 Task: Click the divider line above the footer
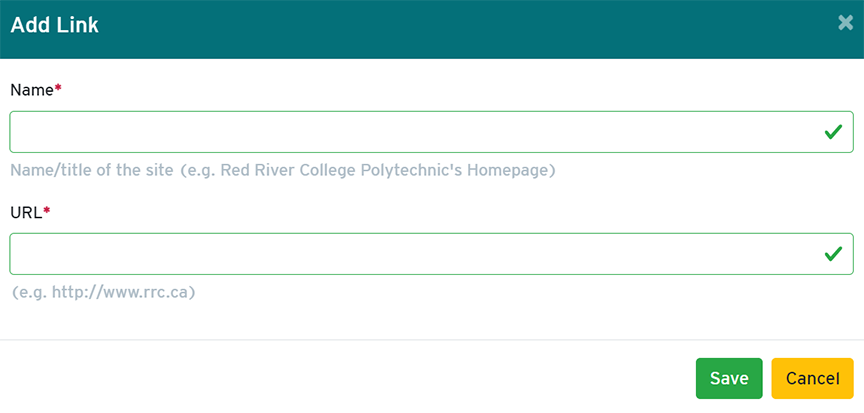coord(432,340)
